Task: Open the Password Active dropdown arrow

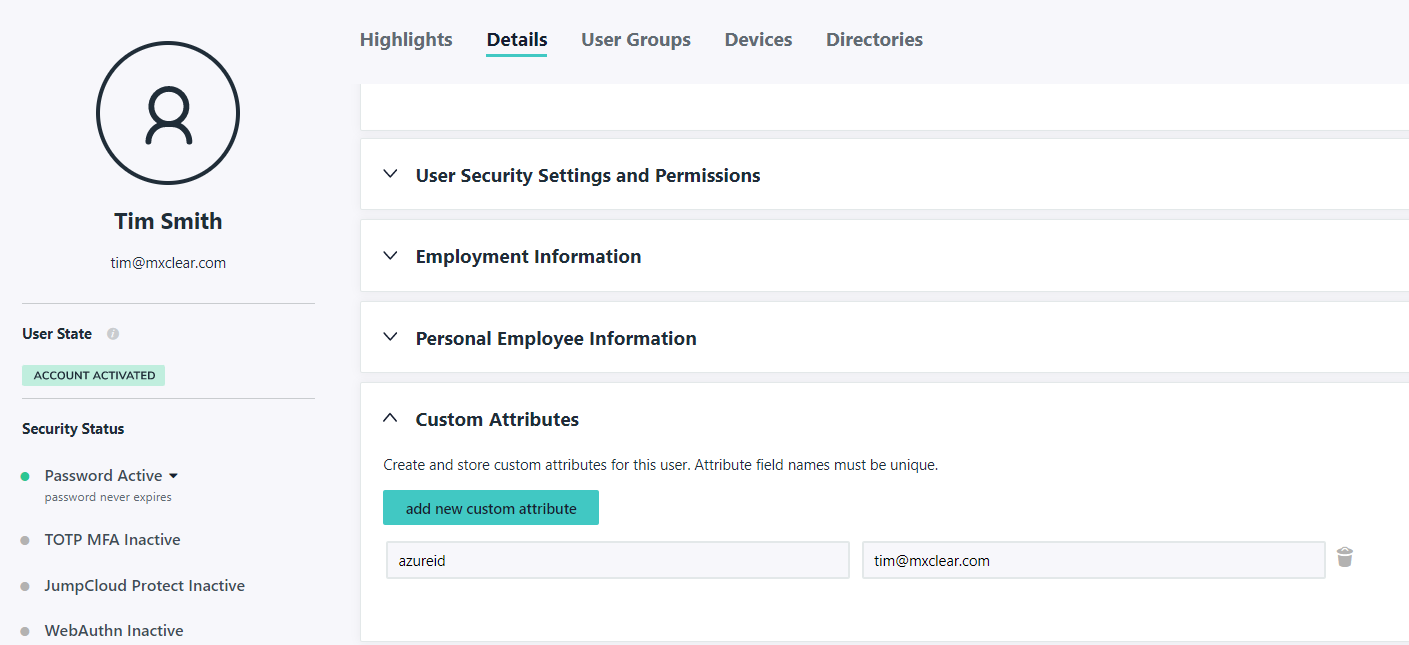Action: [x=173, y=476]
